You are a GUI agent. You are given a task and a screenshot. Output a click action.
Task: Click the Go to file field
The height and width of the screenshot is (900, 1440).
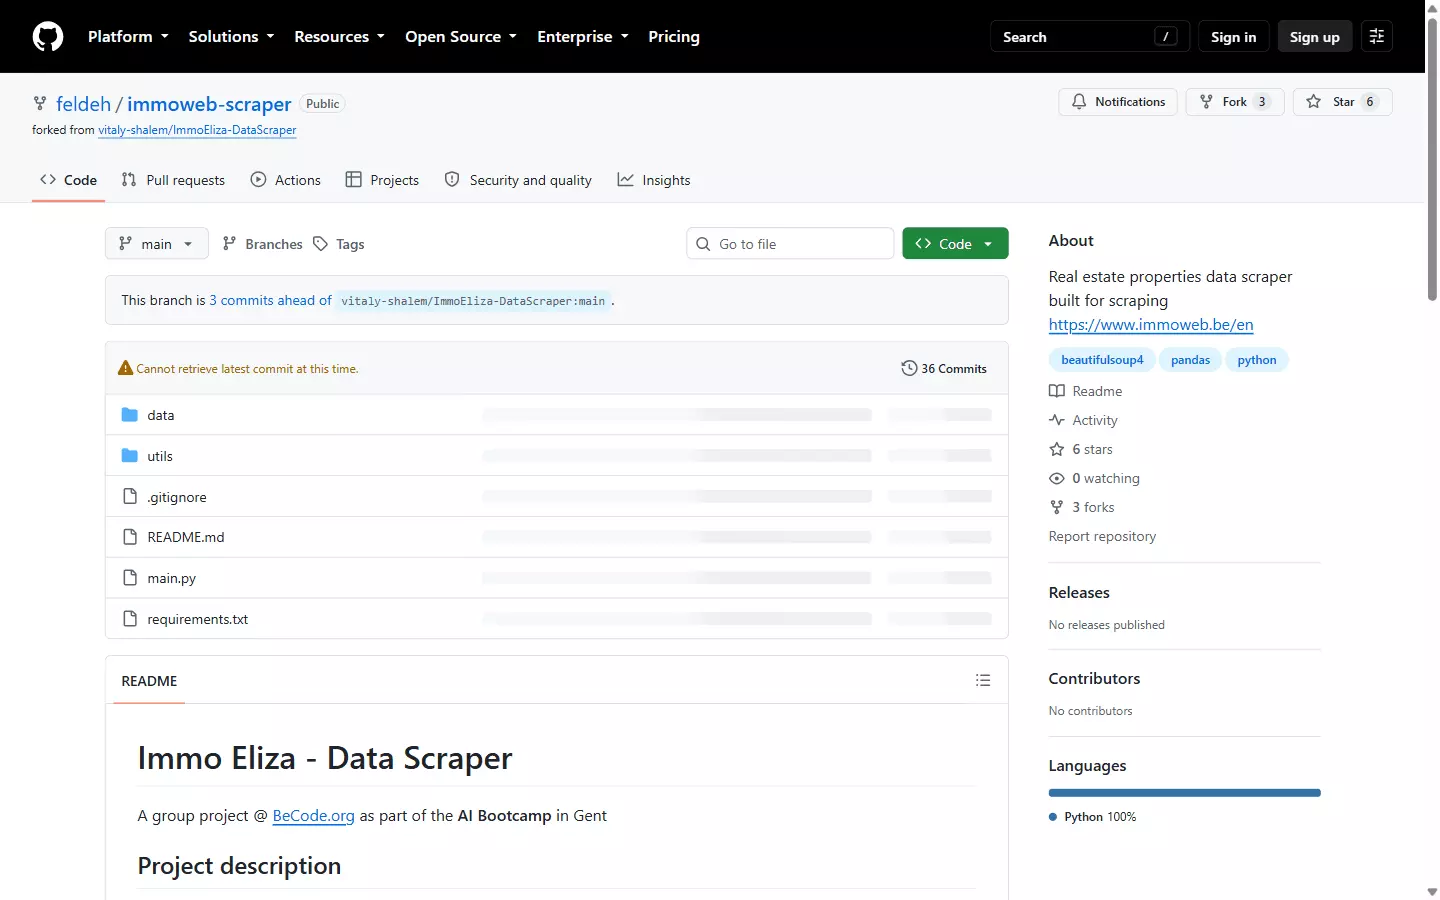[790, 244]
